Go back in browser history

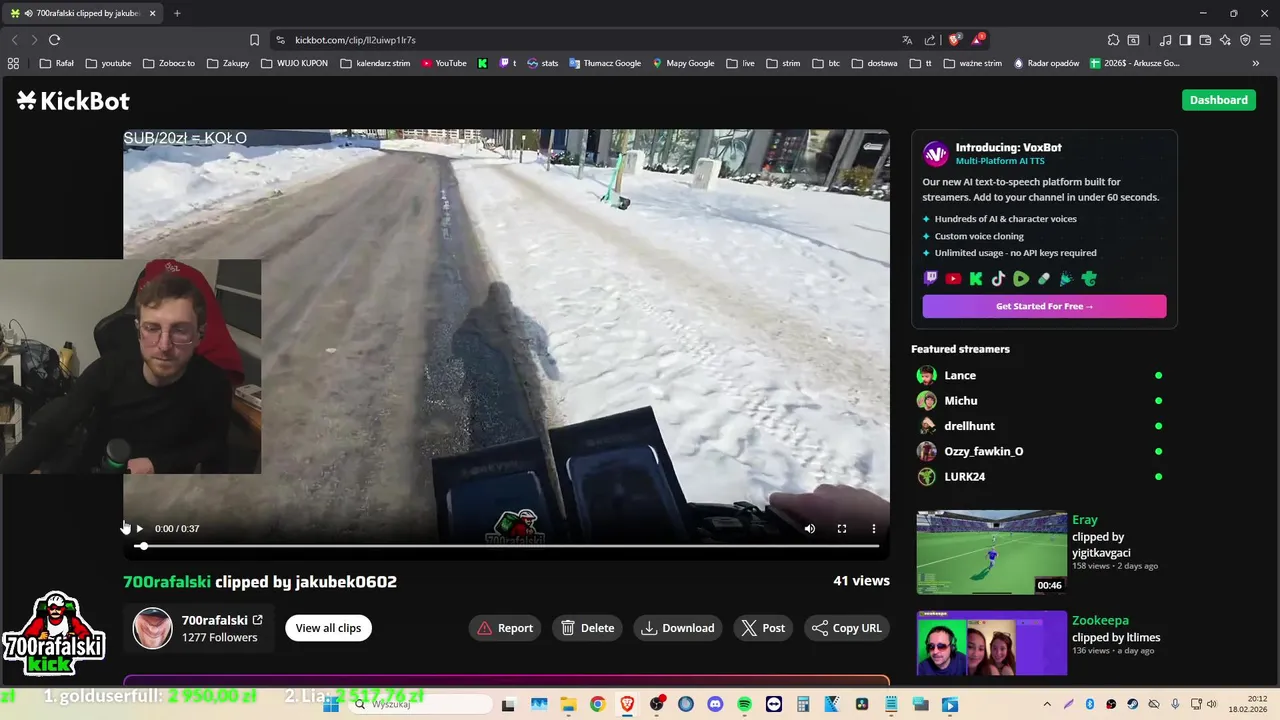pos(14,40)
